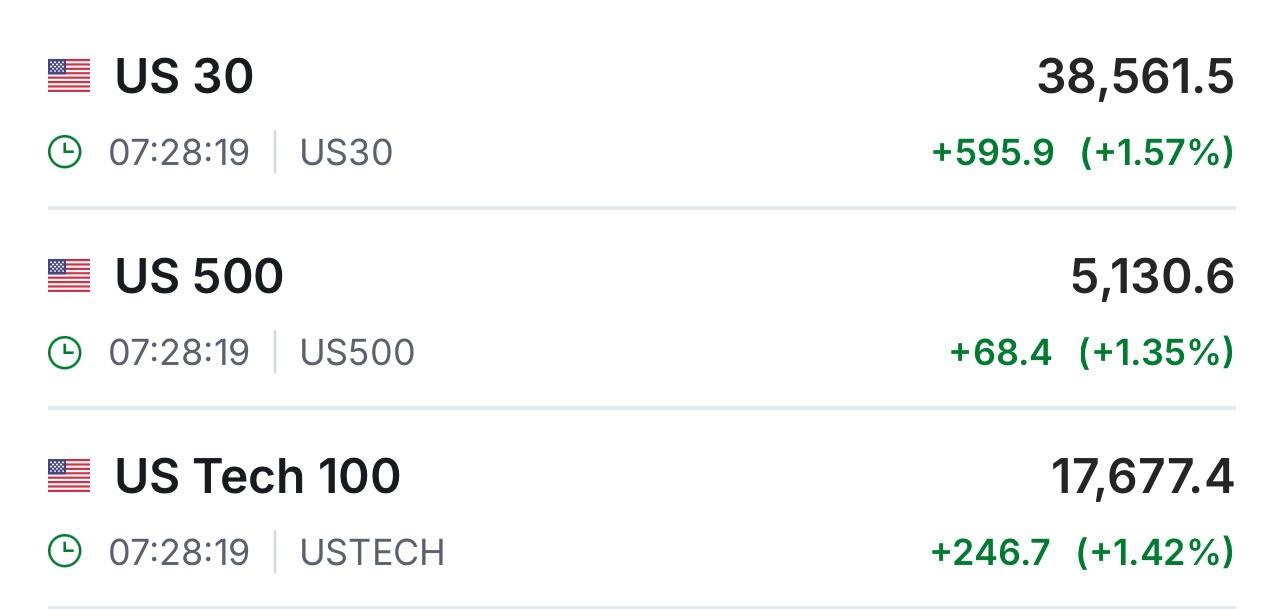The height and width of the screenshot is (609, 1284).
Task: Select the US500 ticker symbol
Action: click(x=357, y=353)
